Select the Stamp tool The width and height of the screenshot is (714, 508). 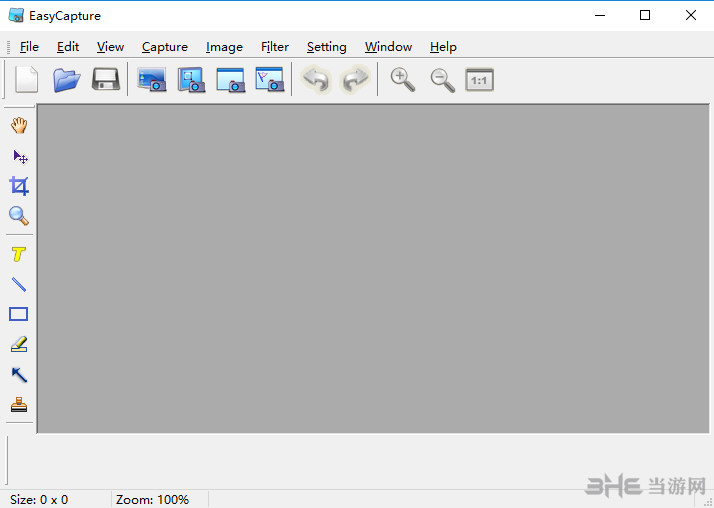click(19, 405)
